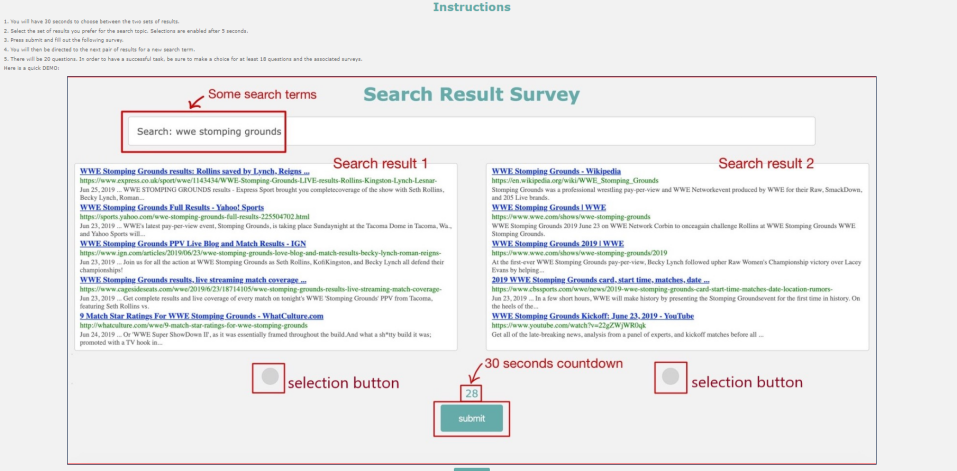Click the instruction line about 20 questions
Viewport: 957px width, 471px height.
[182, 59]
